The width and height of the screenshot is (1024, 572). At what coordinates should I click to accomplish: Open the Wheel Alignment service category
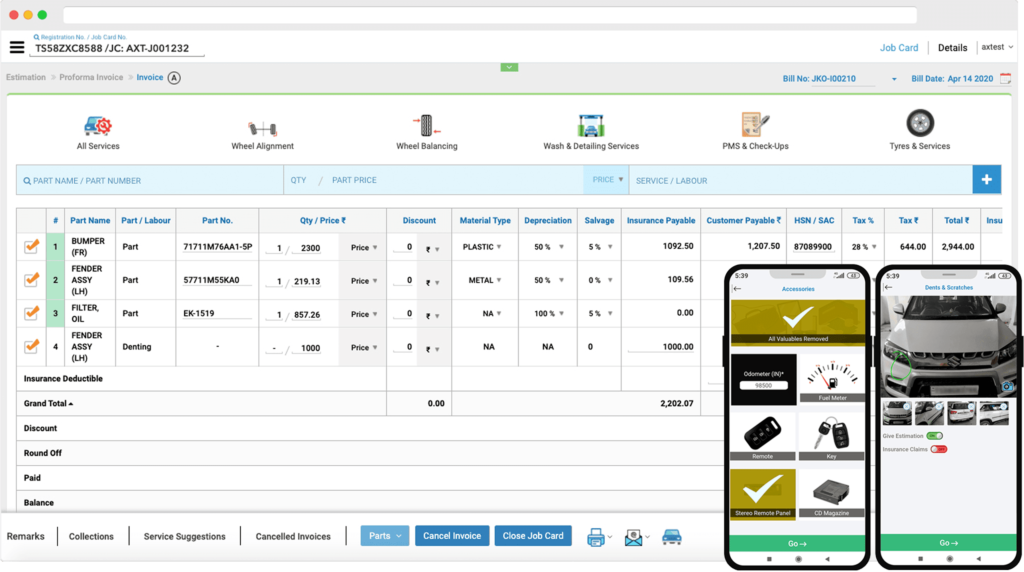[263, 128]
